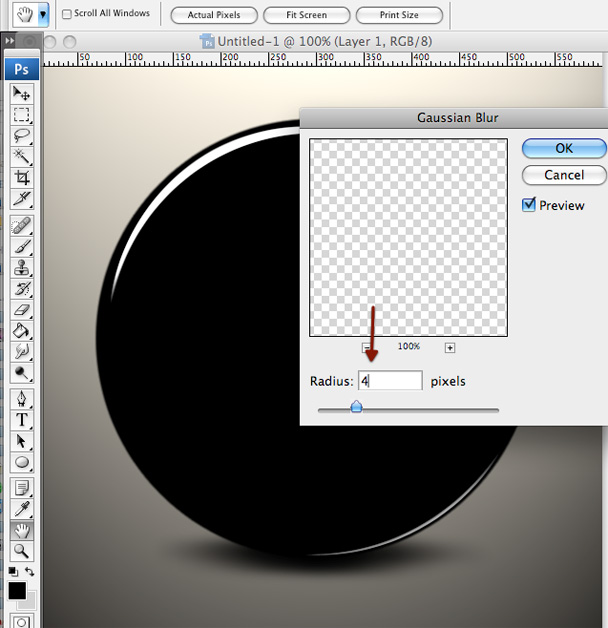Click the Print Size button
608x628 pixels.
click(399, 15)
